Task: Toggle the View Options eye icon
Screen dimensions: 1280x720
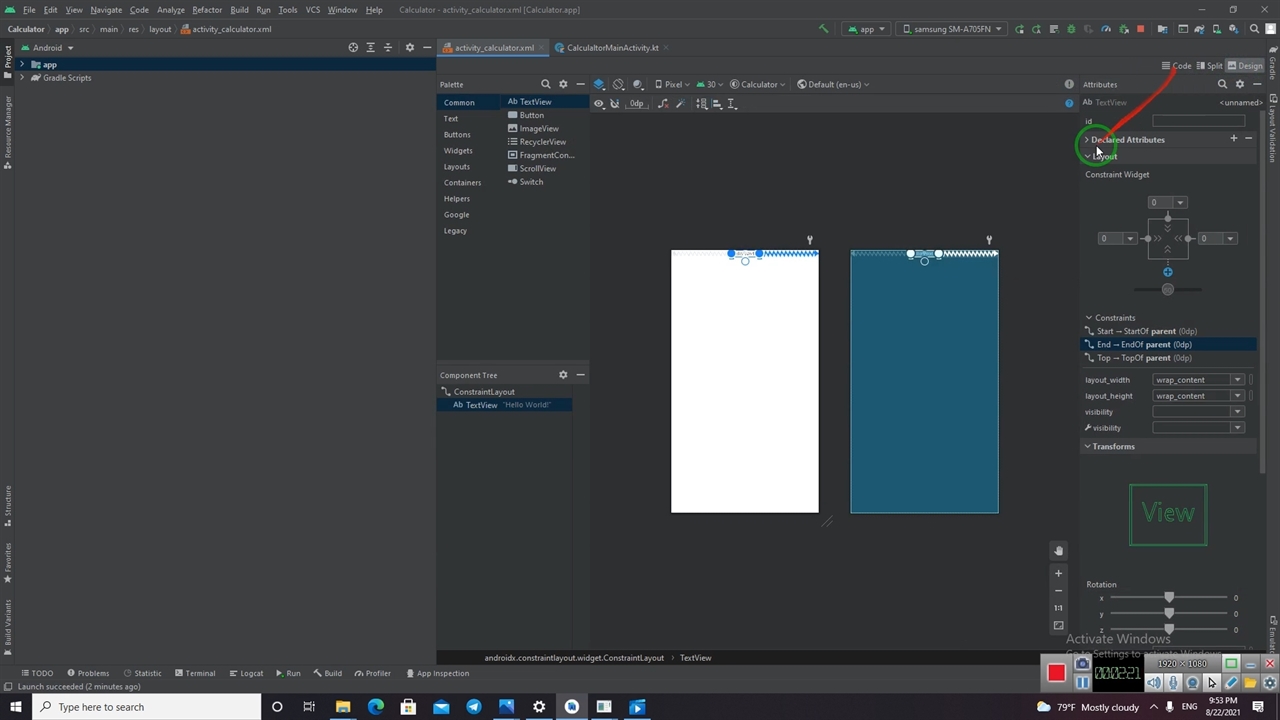Action: (x=599, y=104)
